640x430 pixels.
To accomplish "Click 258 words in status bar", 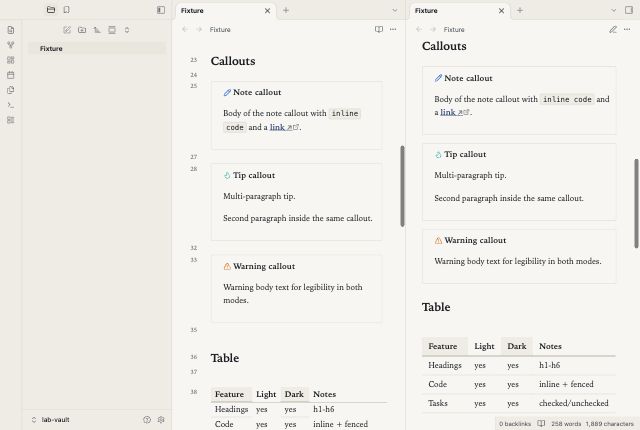I will point(566,424).
